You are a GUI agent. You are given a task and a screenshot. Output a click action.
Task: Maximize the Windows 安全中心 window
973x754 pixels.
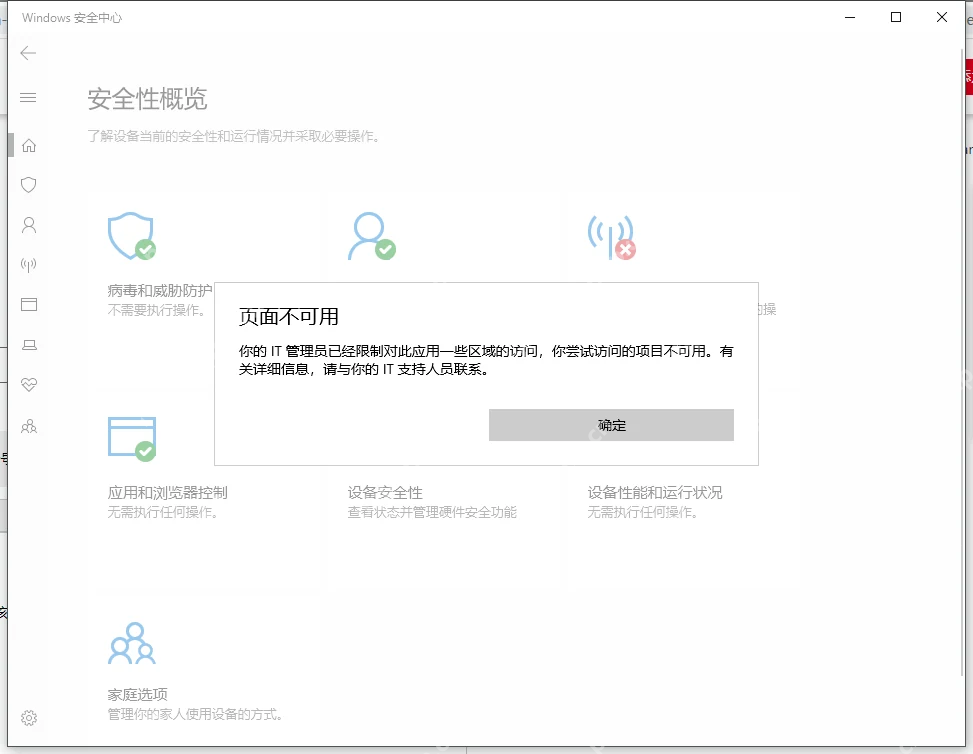(x=896, y=17)
